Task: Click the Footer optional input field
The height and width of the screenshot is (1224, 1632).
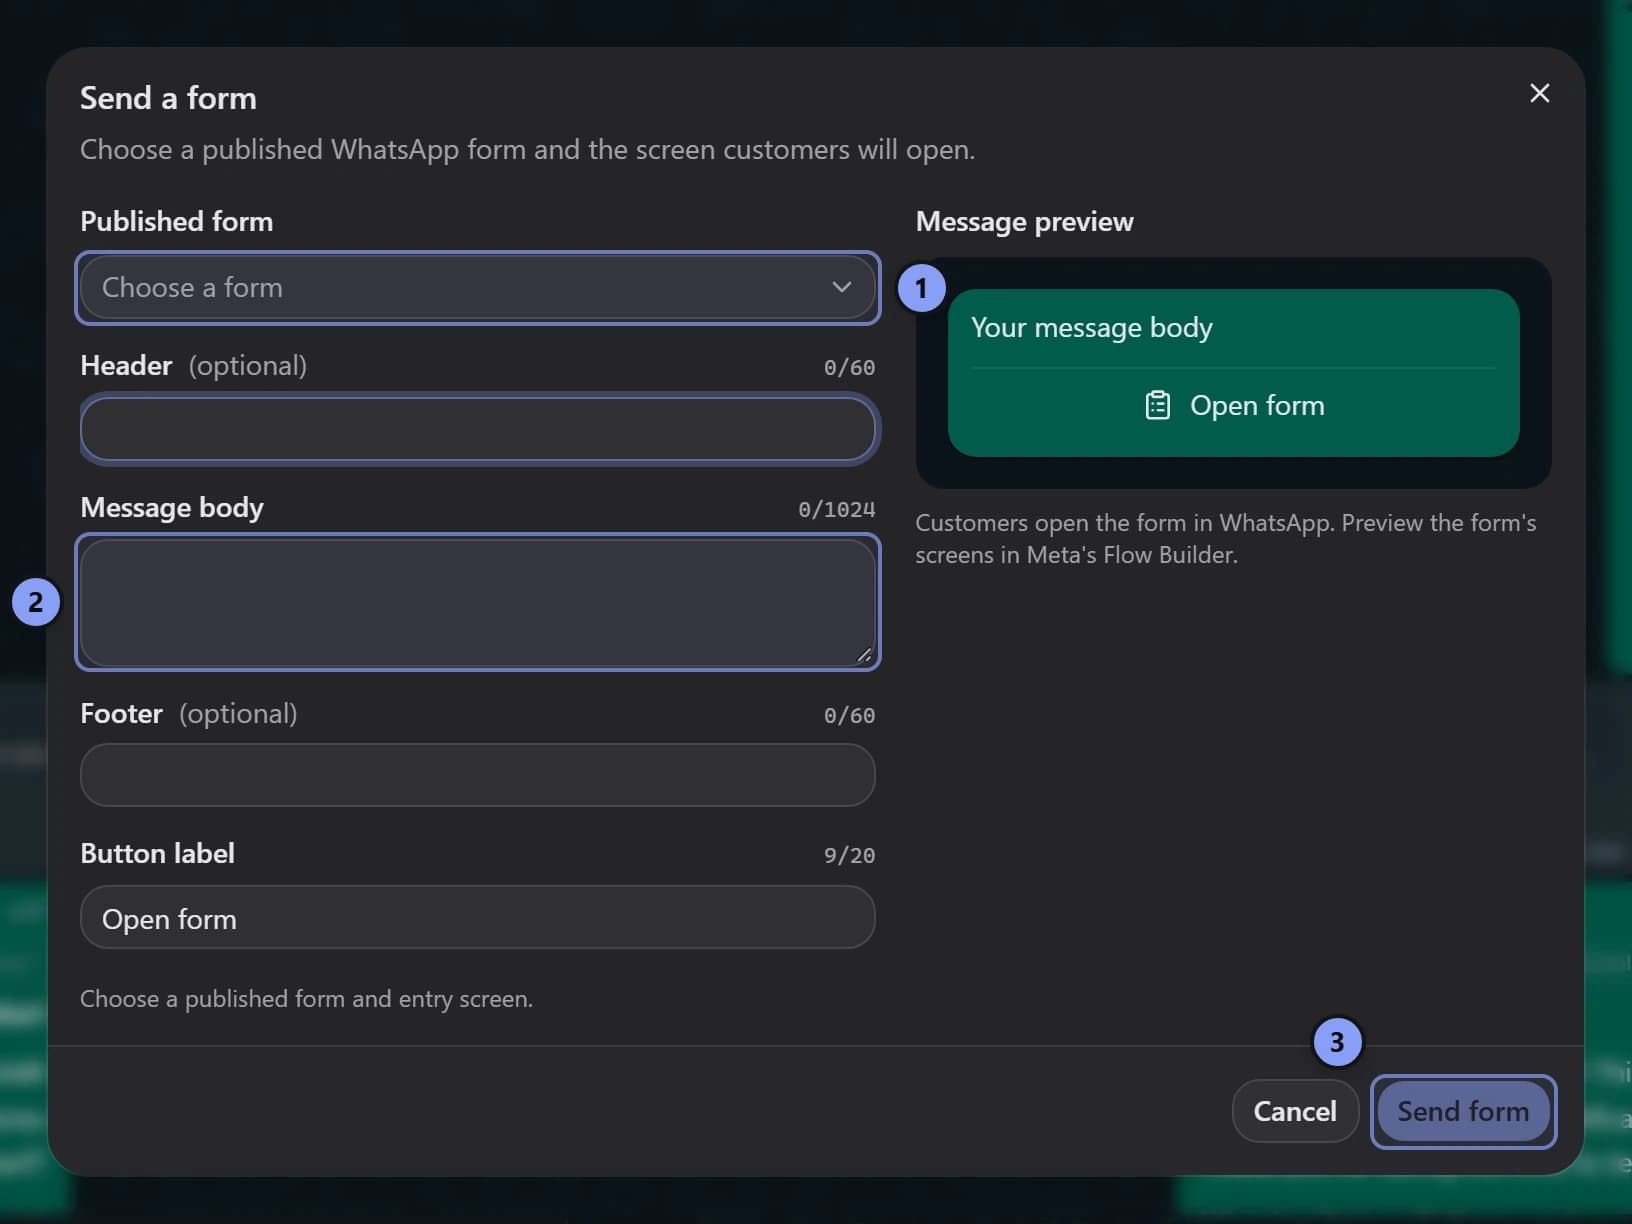Action: click(x=478, y=775)
